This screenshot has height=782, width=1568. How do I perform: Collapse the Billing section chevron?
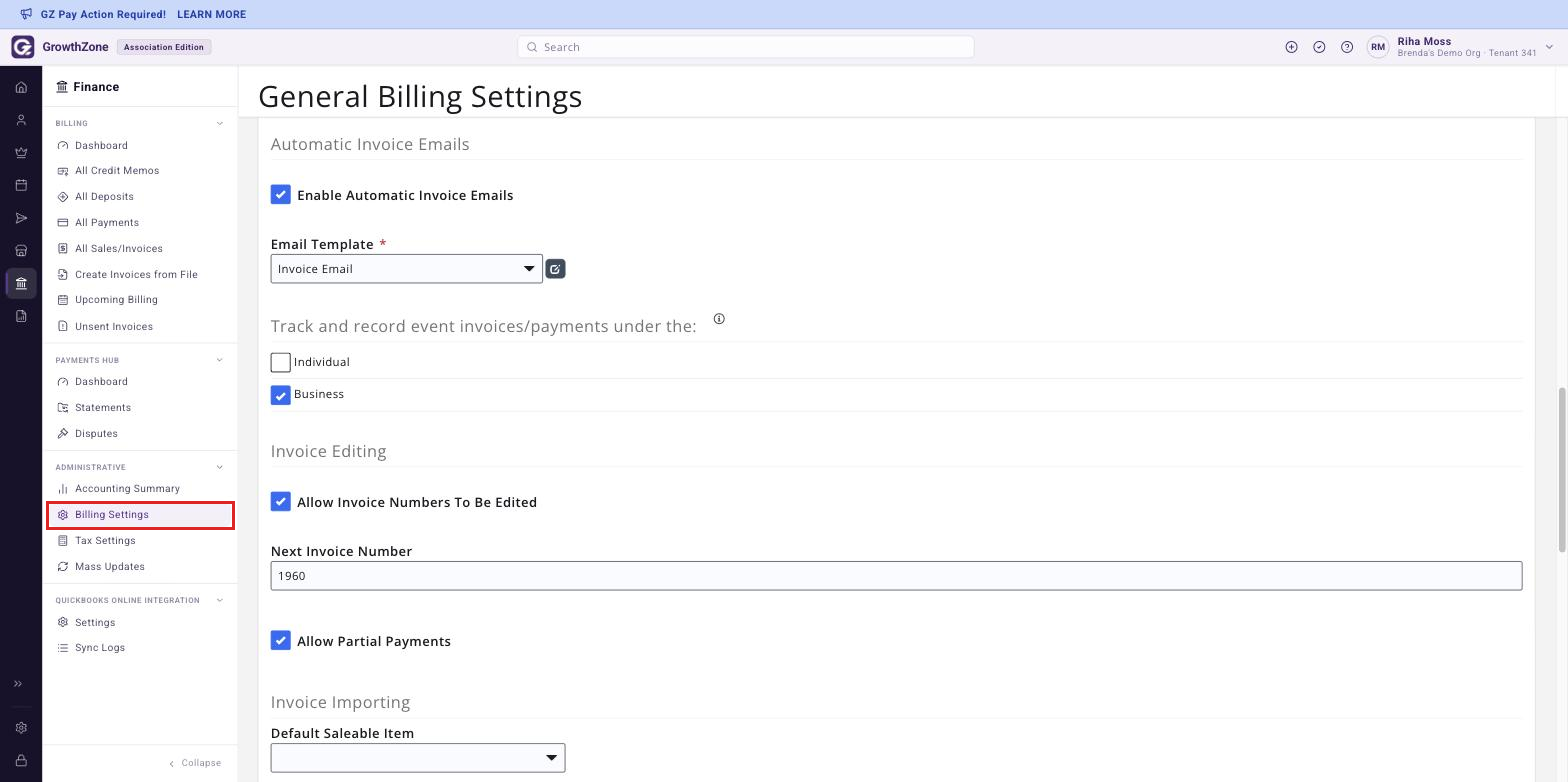(x=220, y=124)
